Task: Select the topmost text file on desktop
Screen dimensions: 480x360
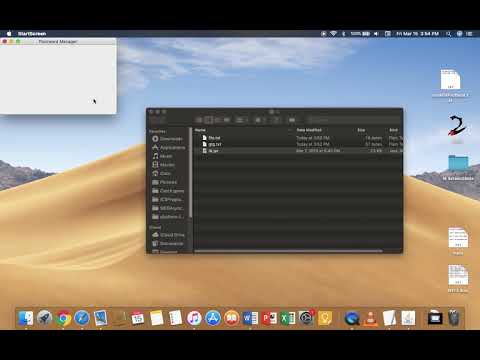Action: pos(450,85)
